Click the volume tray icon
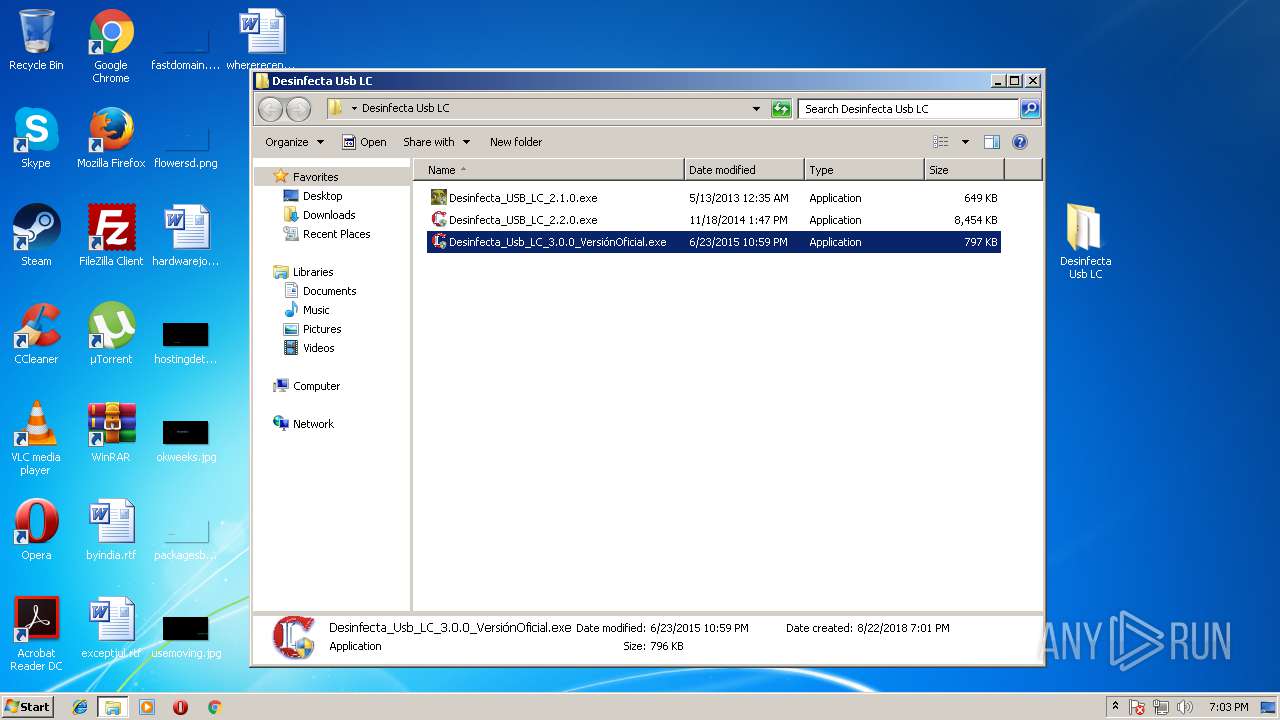Viewport: 1280px width, 720px height. pyautogui.click(x=1186, y=707)
